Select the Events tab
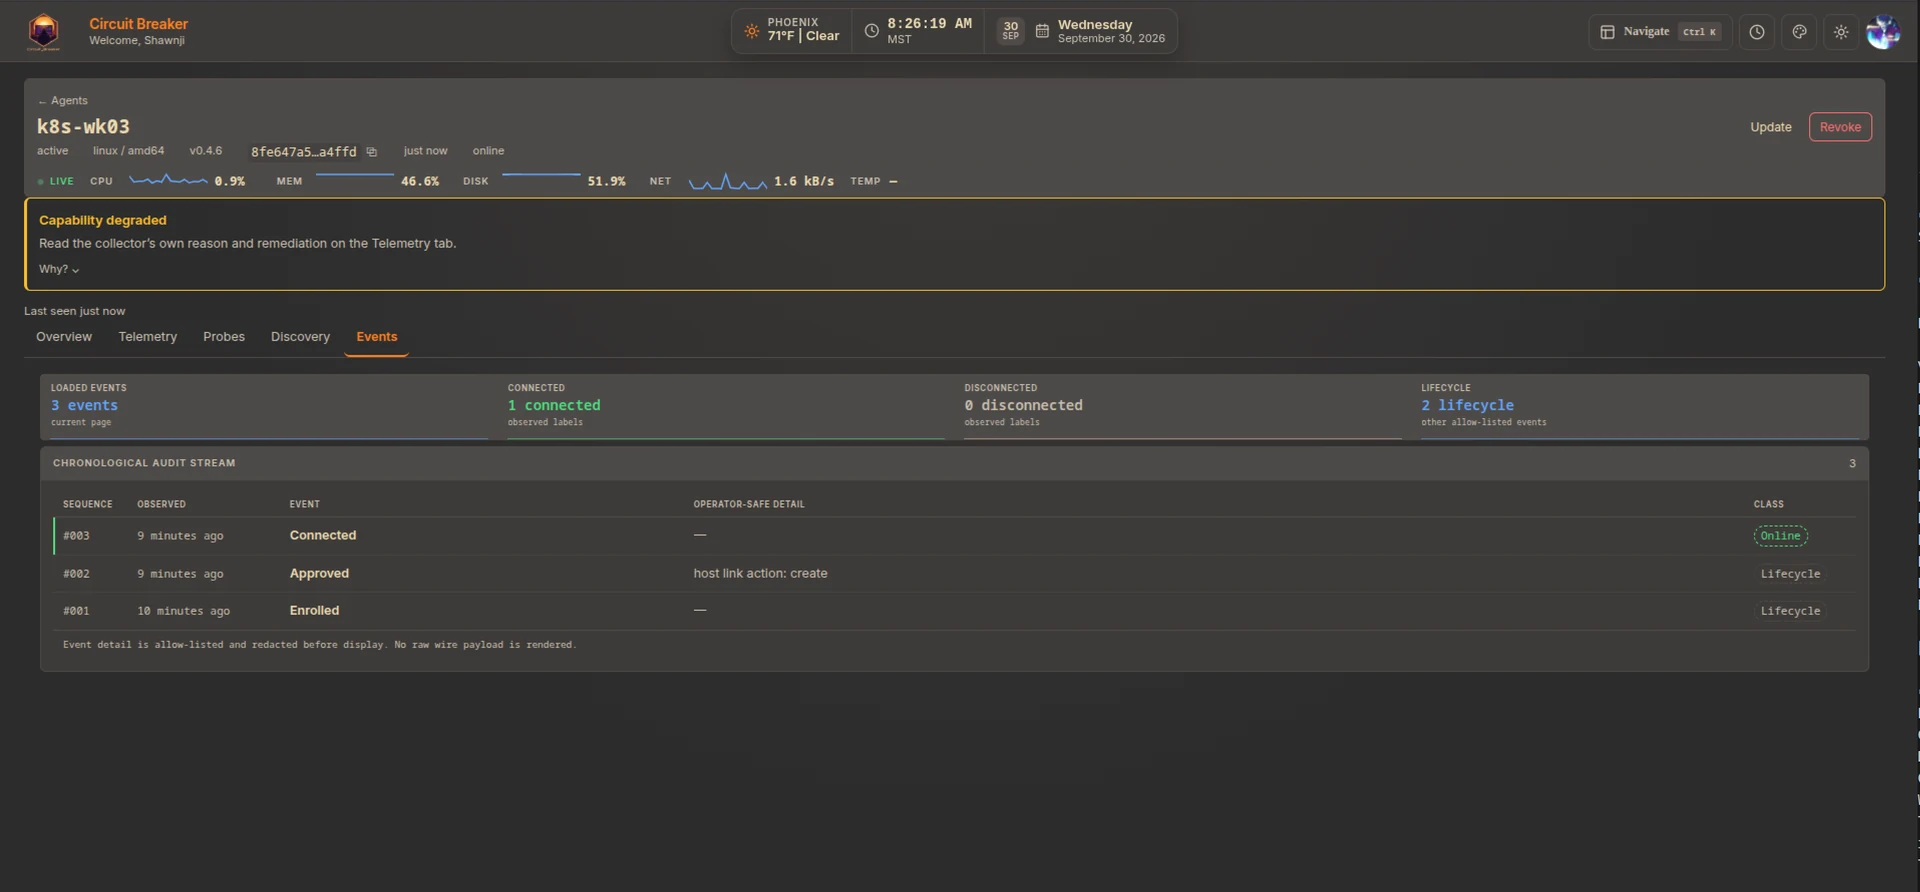Image resolution: width=1920 pixels, height=892 pixels. pos(377,337)
